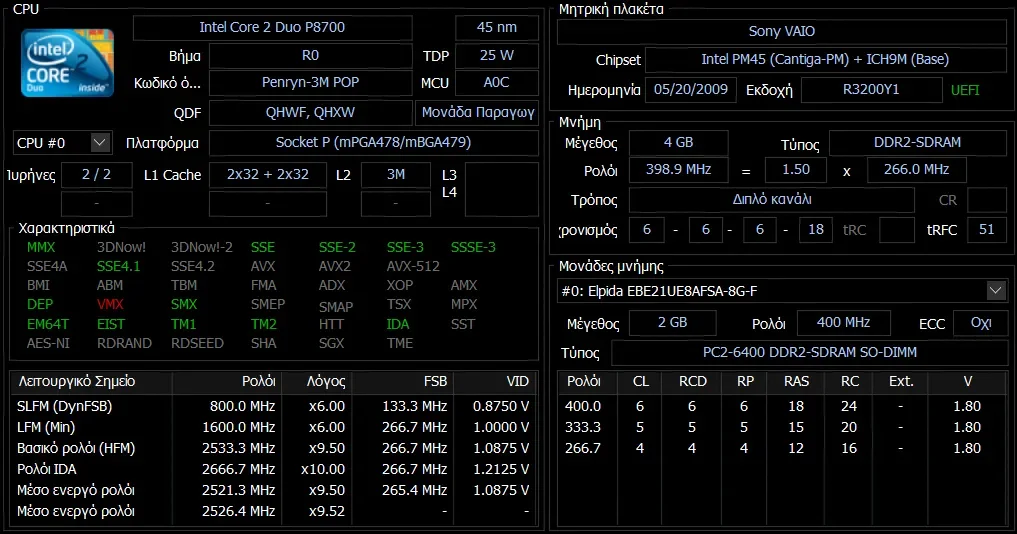Select the Βασικό ρολόι (HFM) row
Viewport: 1017px width, 534px height.
tap(274, 448)
